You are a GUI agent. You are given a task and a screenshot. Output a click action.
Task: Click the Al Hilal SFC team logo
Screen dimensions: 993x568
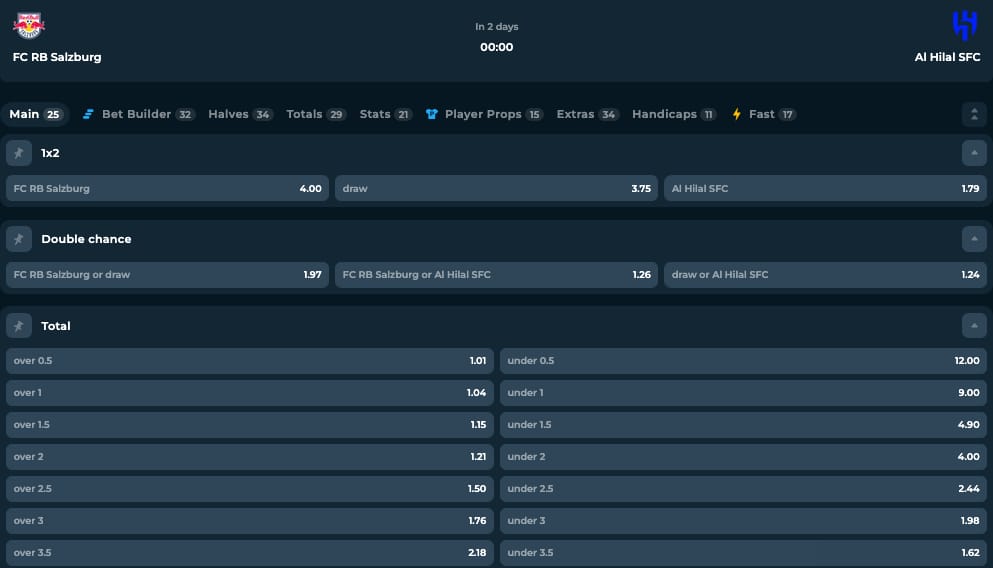tap(965, 25)
